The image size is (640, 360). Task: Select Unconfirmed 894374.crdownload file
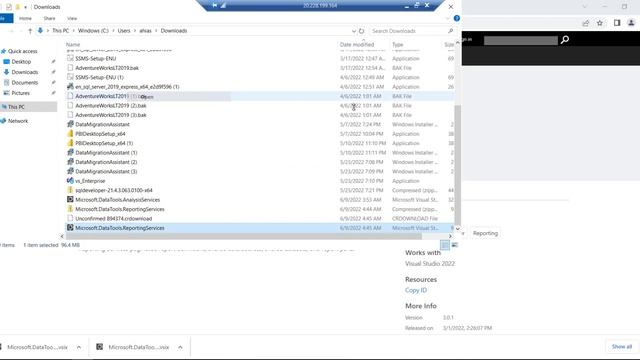pos(113,219)
